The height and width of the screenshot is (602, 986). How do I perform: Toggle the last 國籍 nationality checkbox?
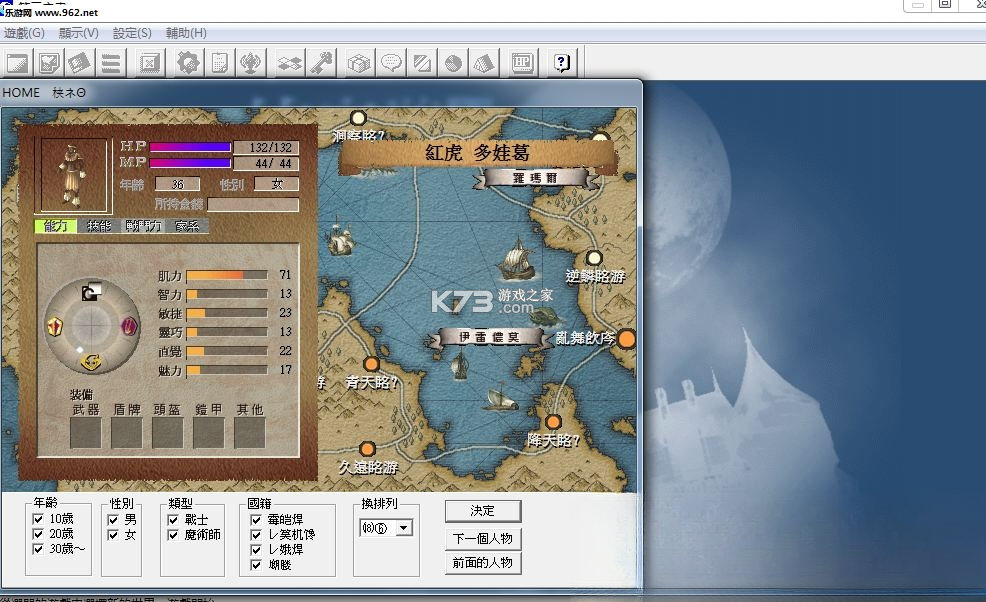coord(256,565)
